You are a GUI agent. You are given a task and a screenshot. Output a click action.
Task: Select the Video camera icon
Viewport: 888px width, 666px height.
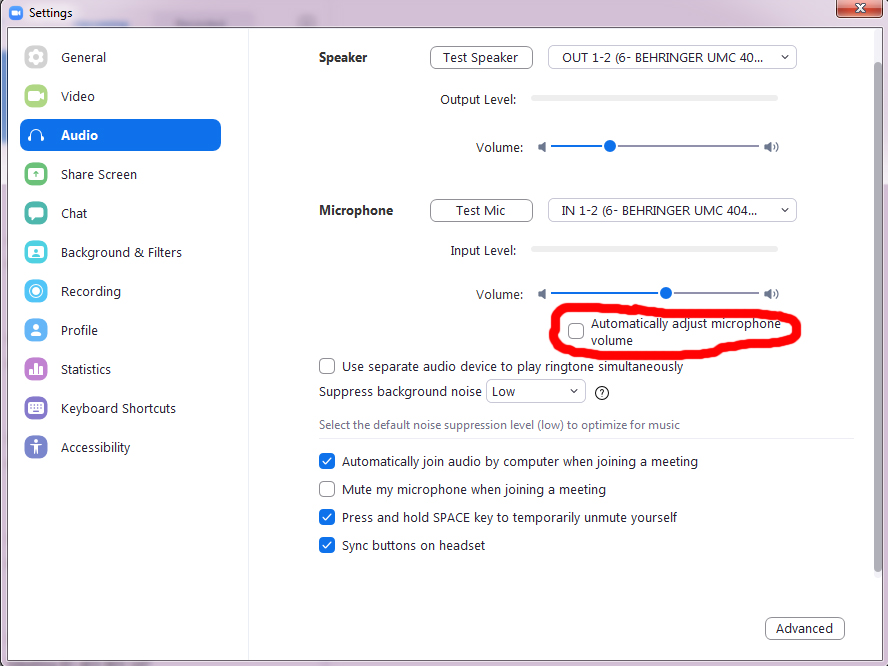[x=36, y=96]
